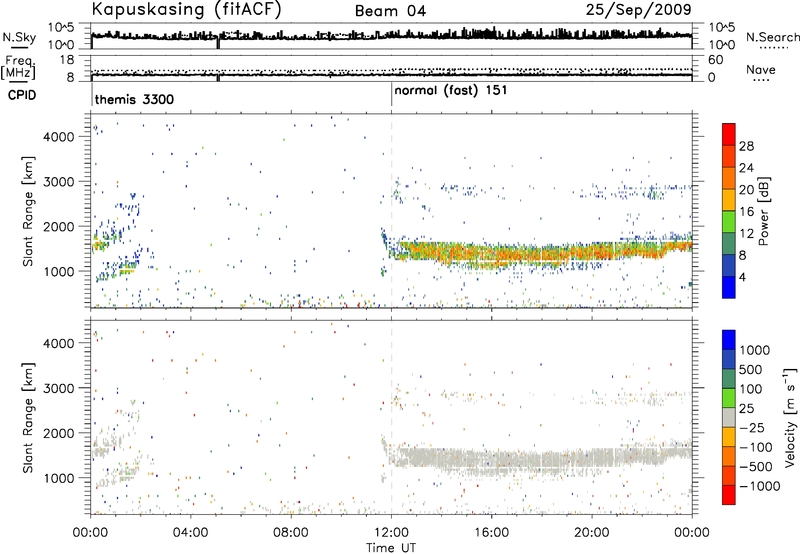Click the '04:00' time tick label
The width and height of the screenshot is (800, 554).
(x=191, y=533)
